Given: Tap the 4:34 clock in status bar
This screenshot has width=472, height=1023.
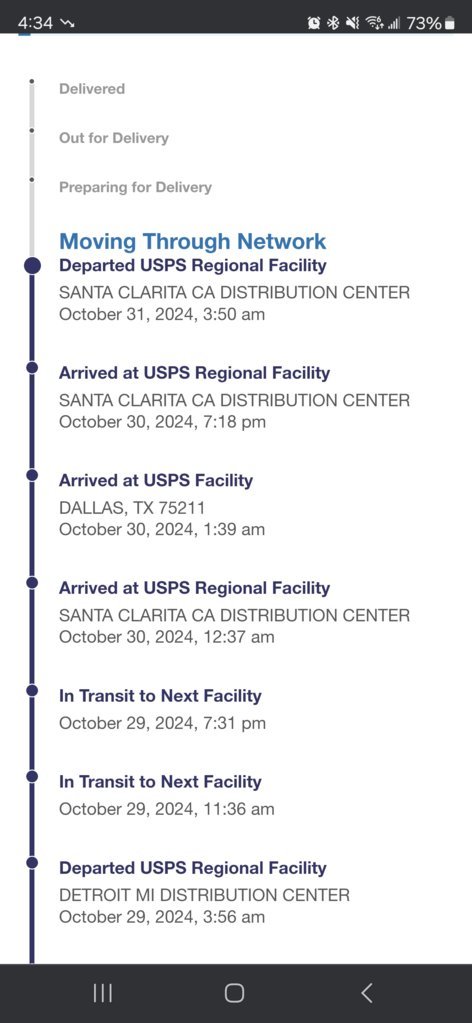Looking at the screenshot, I should point(35,23).
